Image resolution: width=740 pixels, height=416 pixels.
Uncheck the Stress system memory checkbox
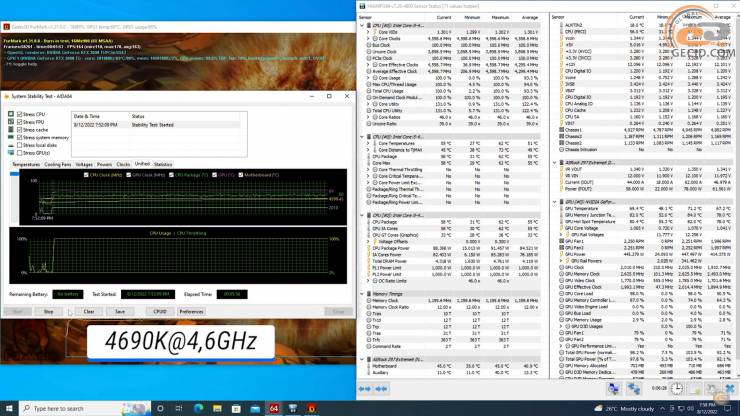click(19, 137)
